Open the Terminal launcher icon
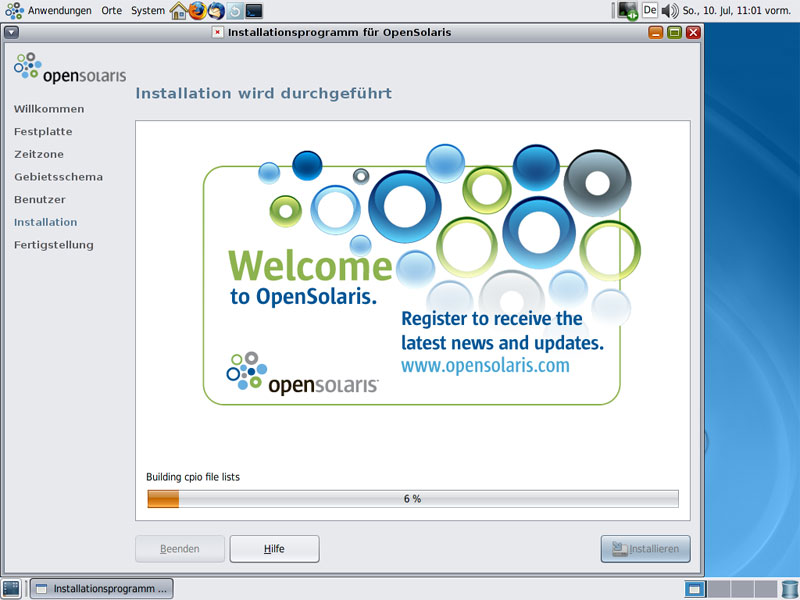Image resolution: width=800 pixels, height=600 pixels. click(254, 11)
